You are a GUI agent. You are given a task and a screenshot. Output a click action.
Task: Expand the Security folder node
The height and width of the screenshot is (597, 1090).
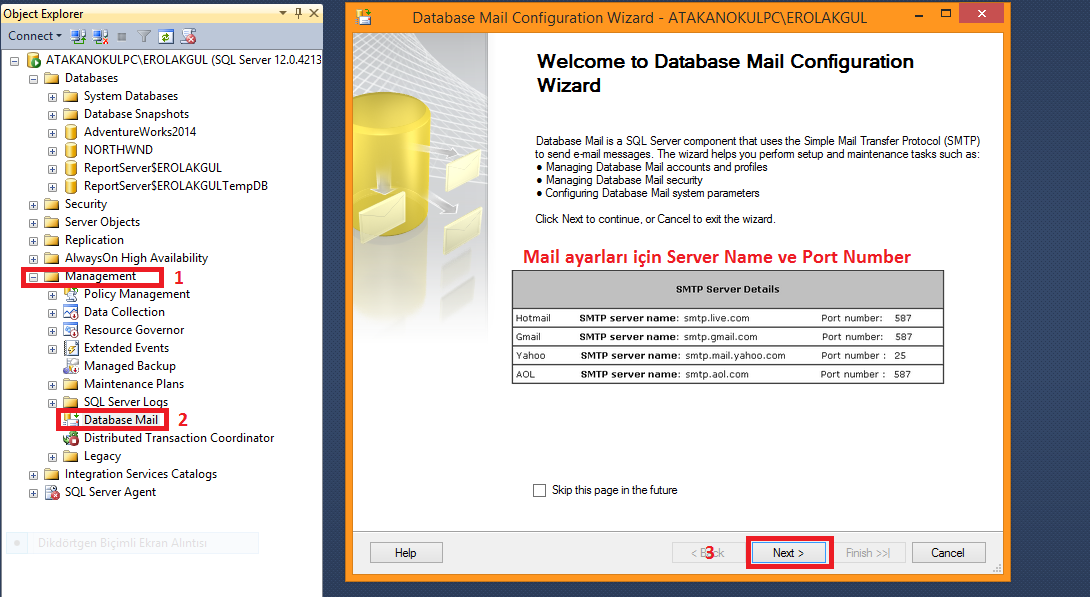33,204
